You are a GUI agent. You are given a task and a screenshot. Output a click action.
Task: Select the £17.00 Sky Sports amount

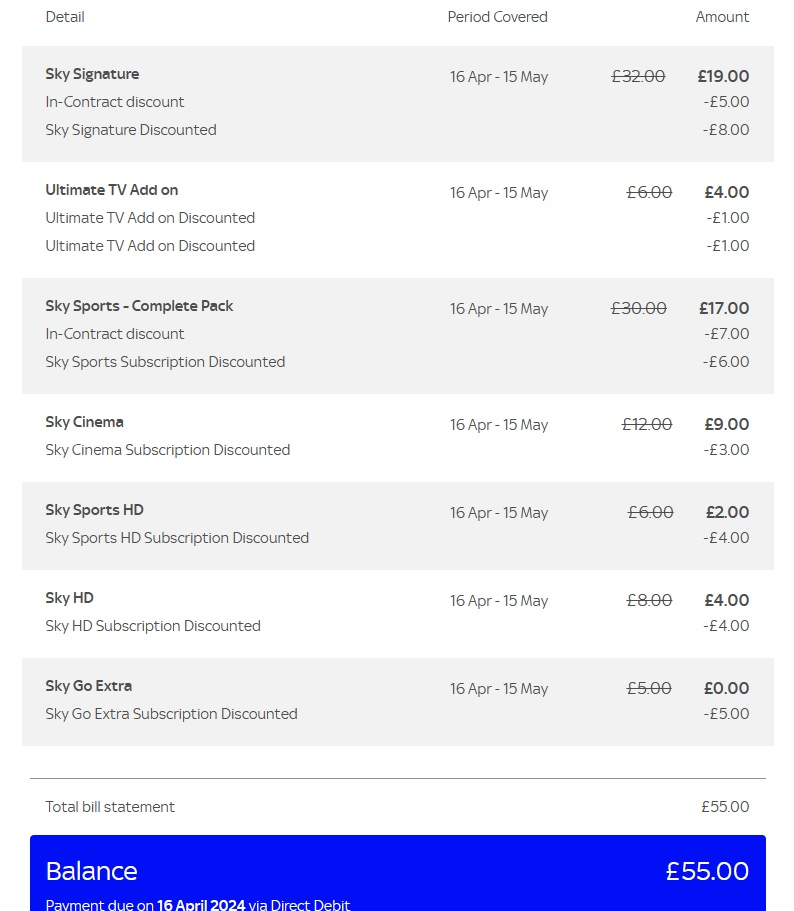[x=724, y=308]
